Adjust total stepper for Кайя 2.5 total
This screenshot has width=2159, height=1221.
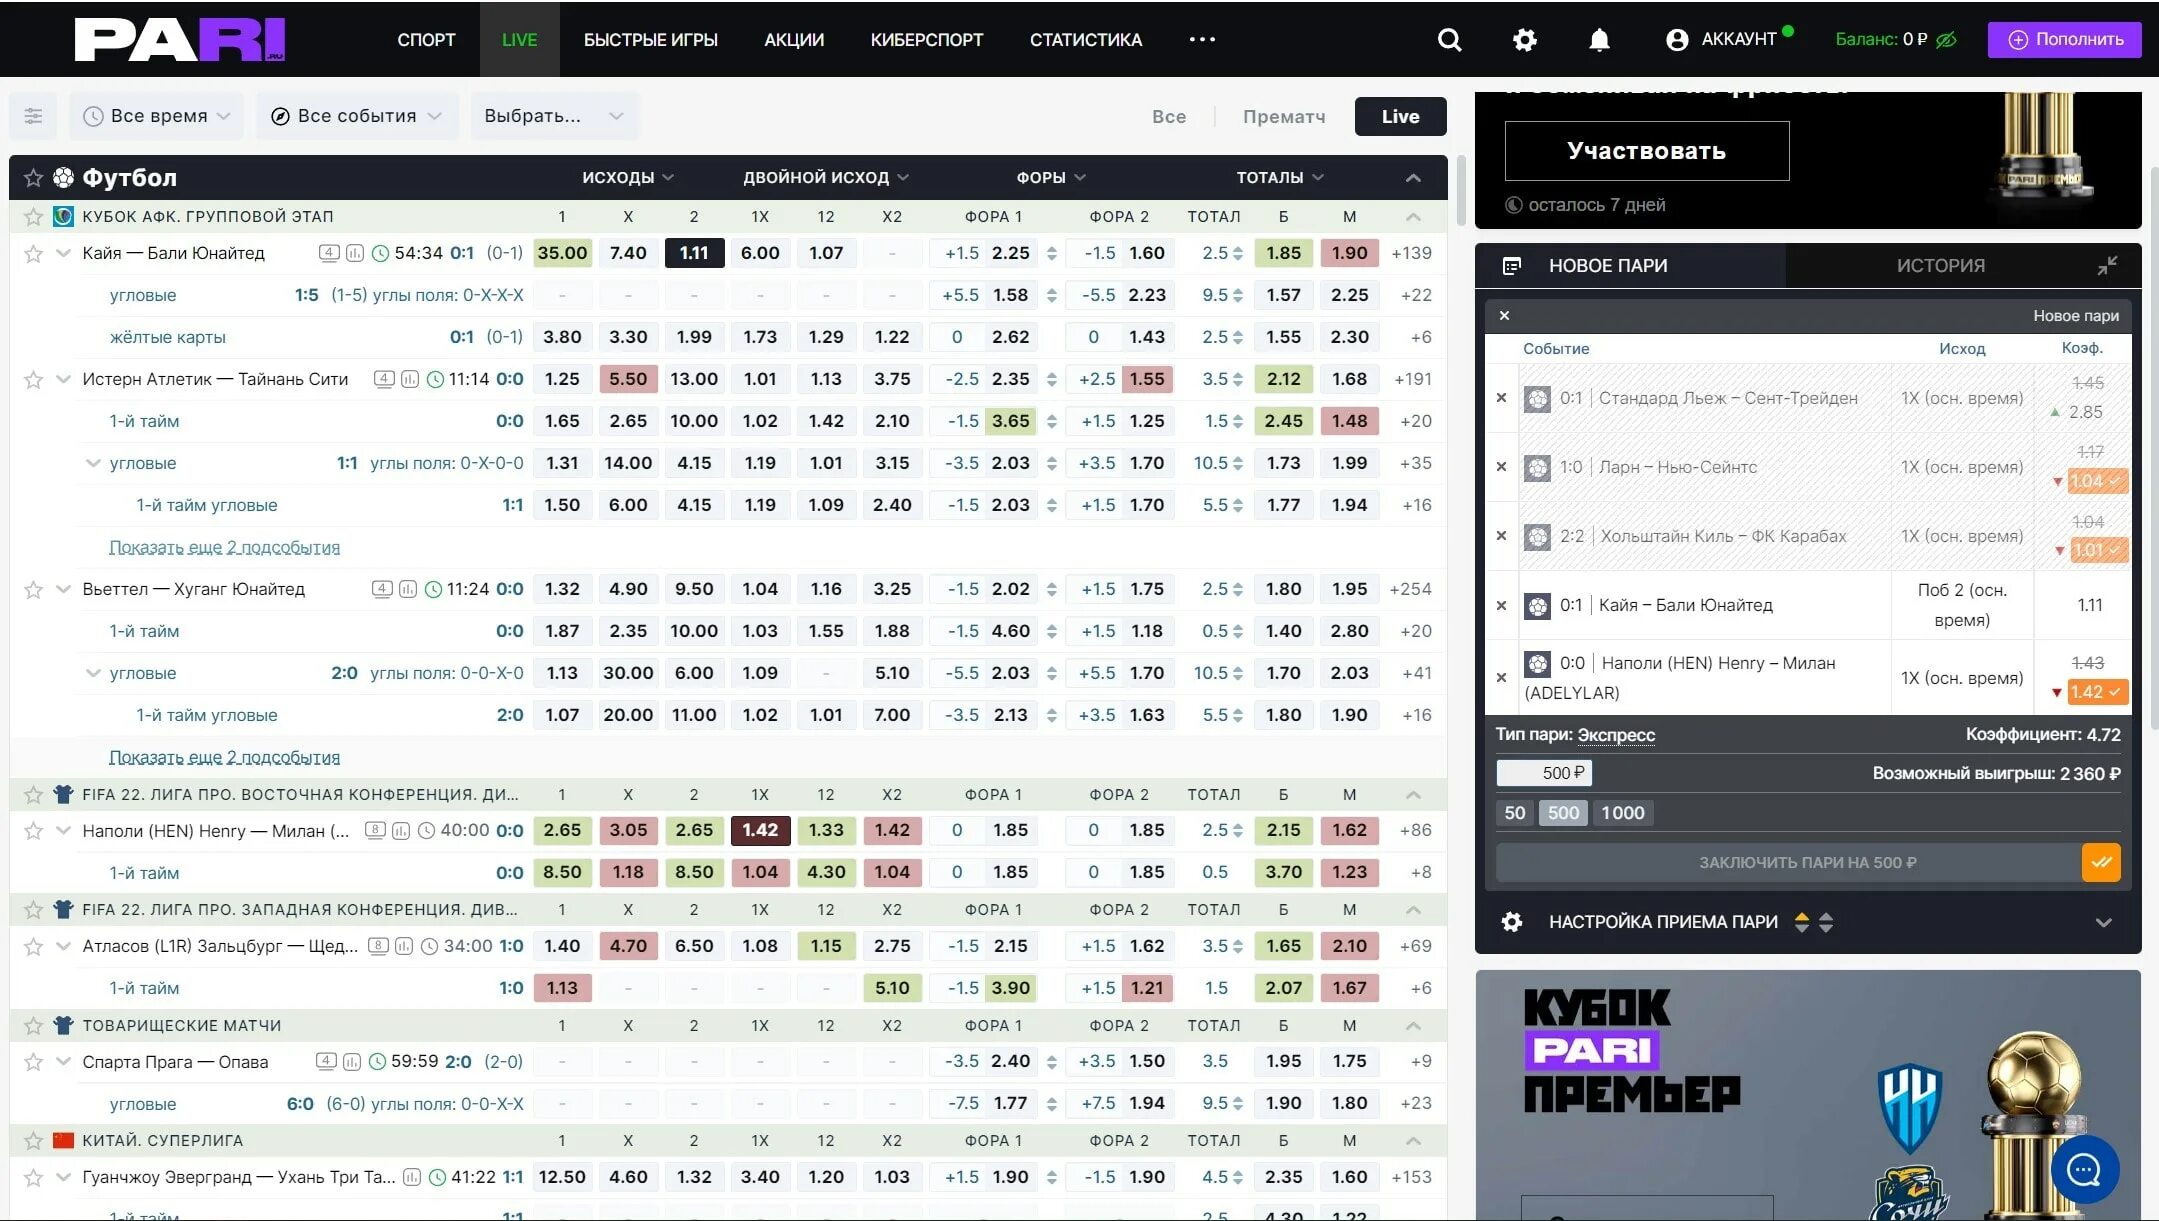point(1238,254)
